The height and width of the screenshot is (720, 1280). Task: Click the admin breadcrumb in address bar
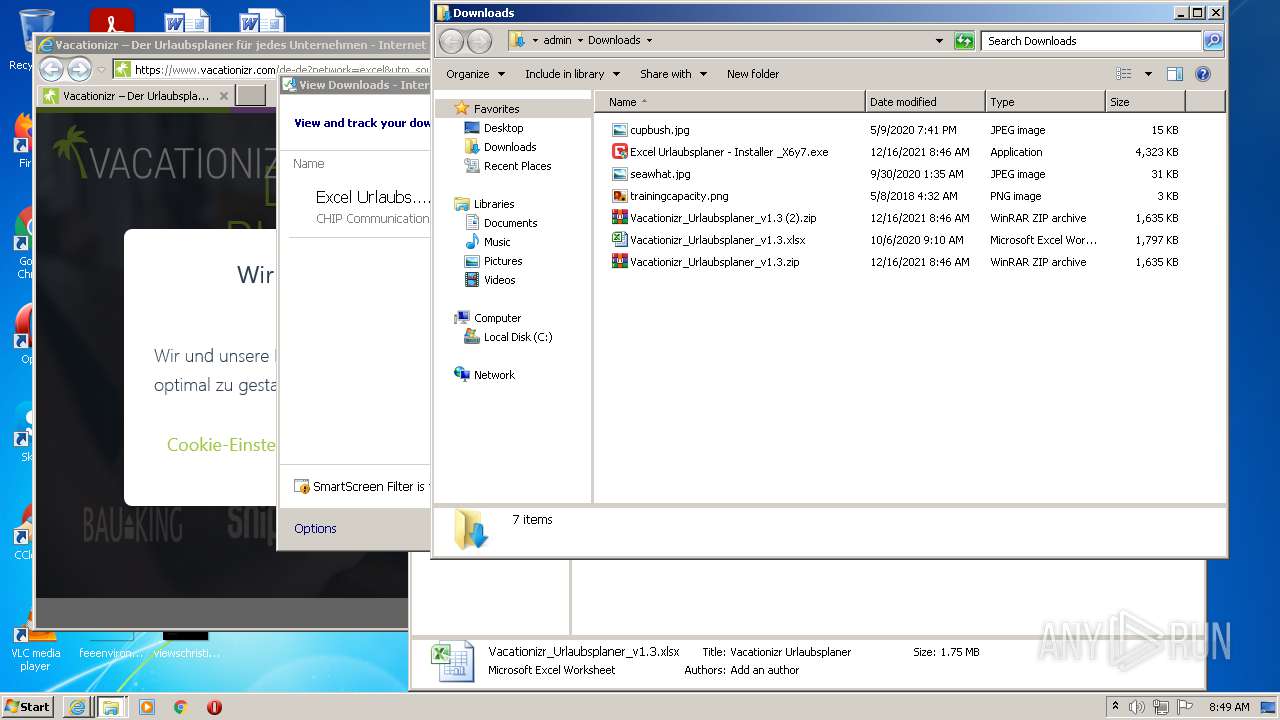(557, 40)
